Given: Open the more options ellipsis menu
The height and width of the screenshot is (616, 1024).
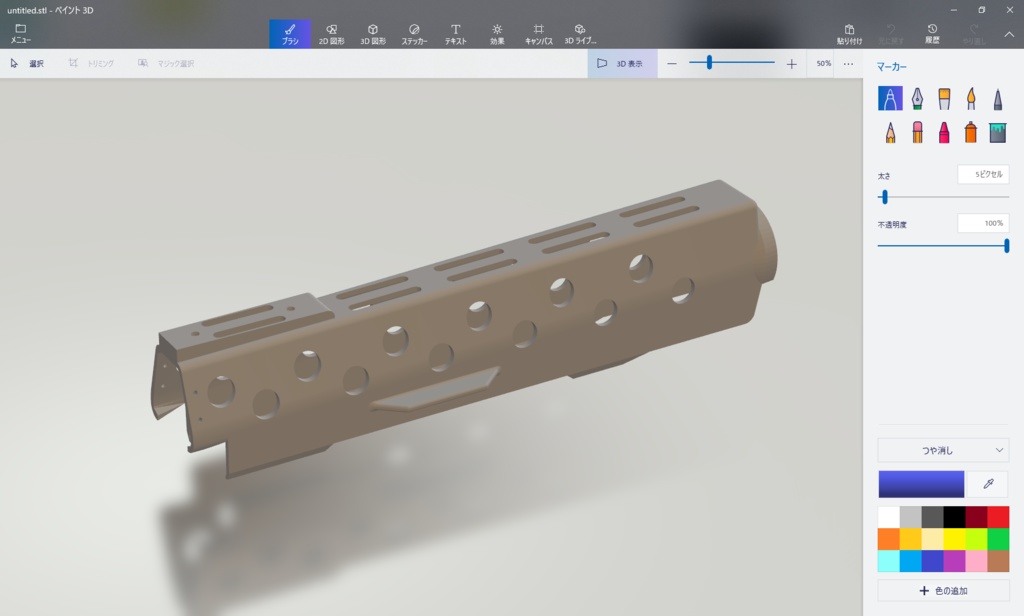Looking at the screenshot, I should coord(848,63).
